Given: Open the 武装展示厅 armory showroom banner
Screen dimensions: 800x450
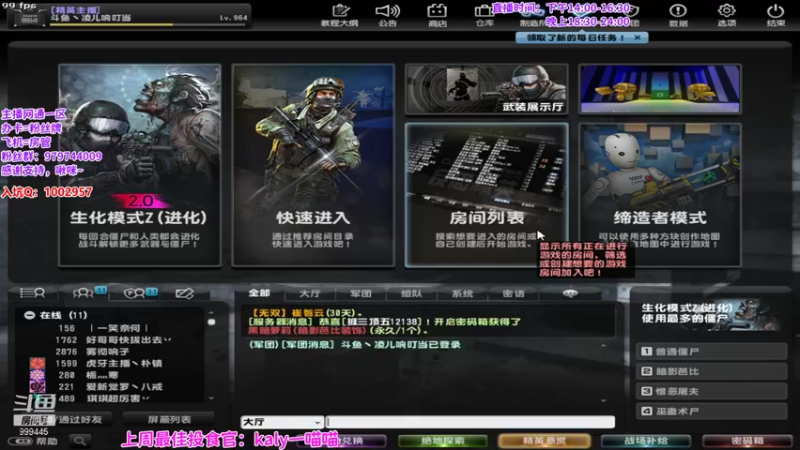Looking at the screenshot, I should click(487, 89).
